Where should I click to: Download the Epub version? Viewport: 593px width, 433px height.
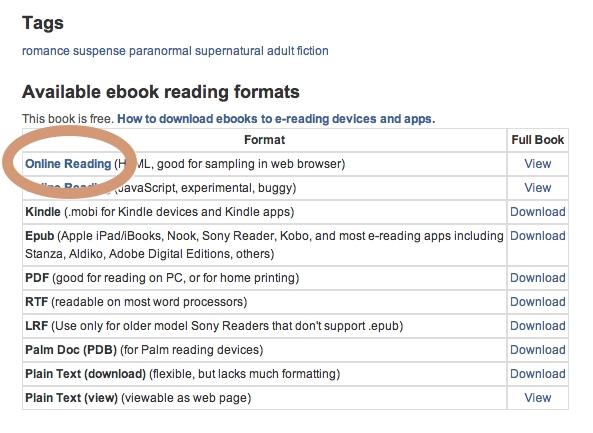click(538, 236)
